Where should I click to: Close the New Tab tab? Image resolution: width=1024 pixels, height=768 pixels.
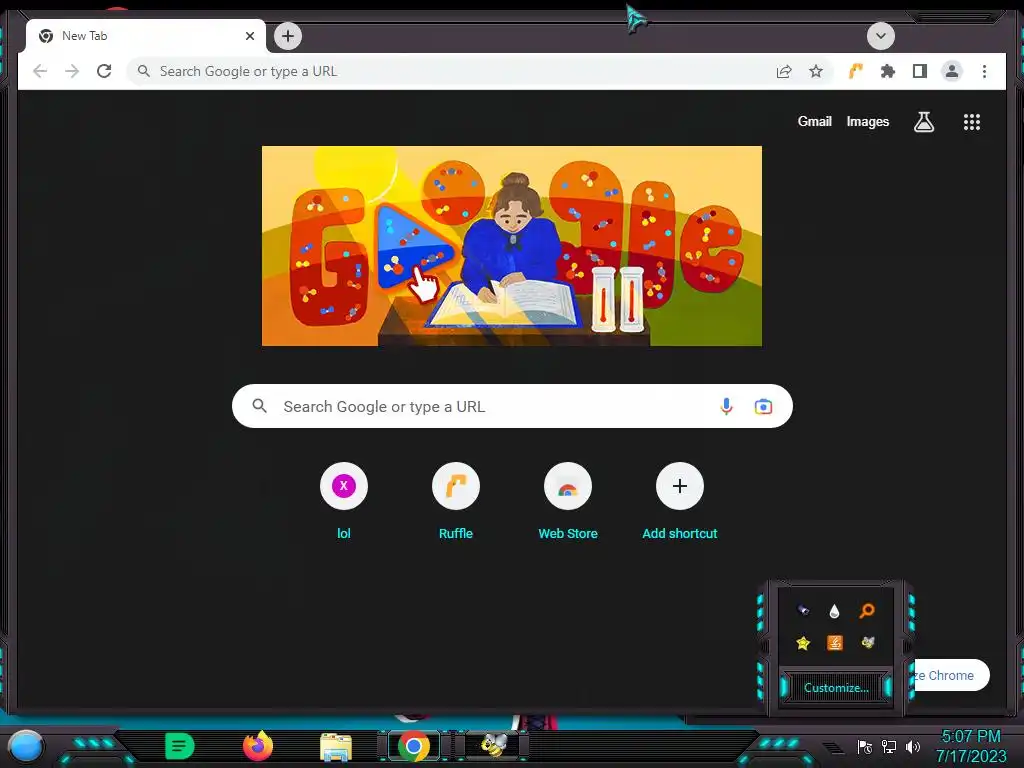click(x=249, y=36)
